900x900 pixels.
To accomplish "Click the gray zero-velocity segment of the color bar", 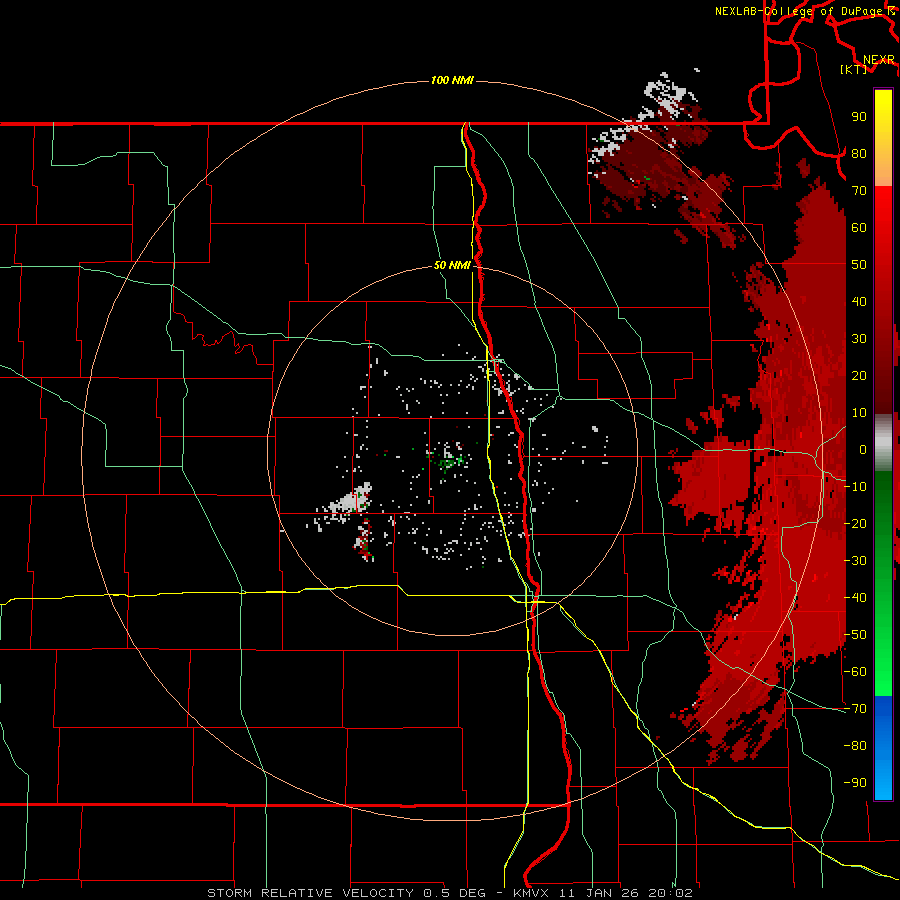I will pos(883,442).
